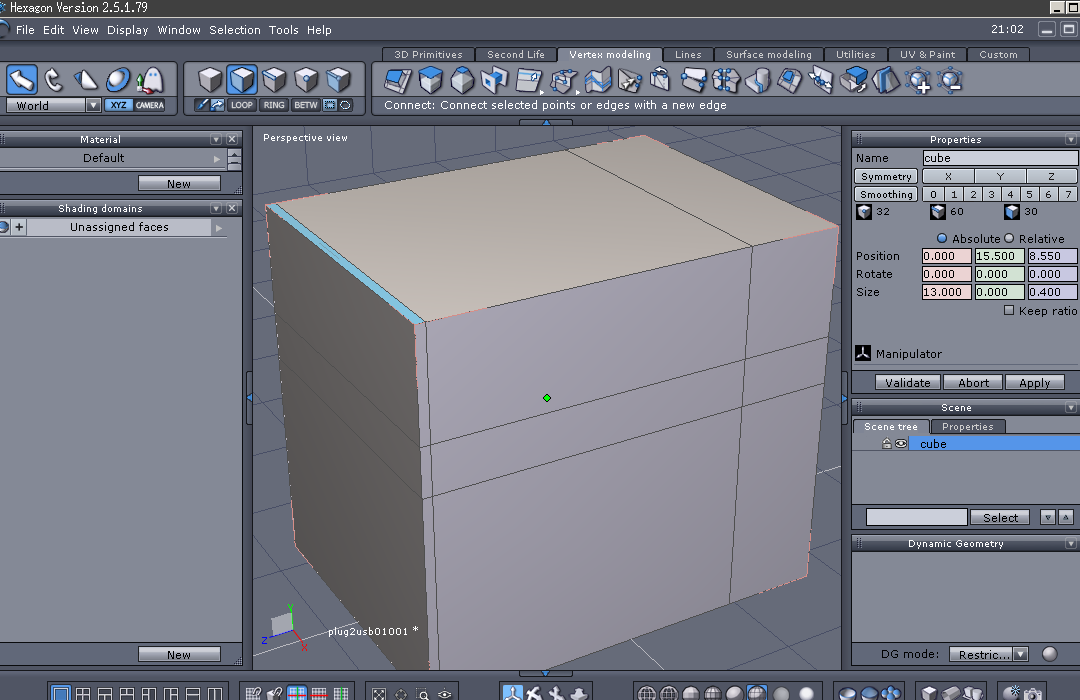Activate the rotate manipulator tool
Screen dimensions: 1080x700
pyautogui.click(x=54, y=79)
